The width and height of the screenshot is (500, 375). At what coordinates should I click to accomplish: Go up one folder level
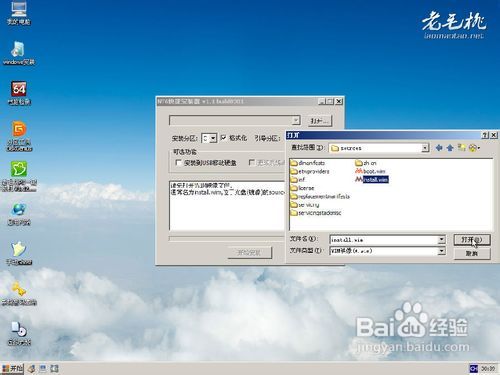pyautogui.click(x=450, y=148)
